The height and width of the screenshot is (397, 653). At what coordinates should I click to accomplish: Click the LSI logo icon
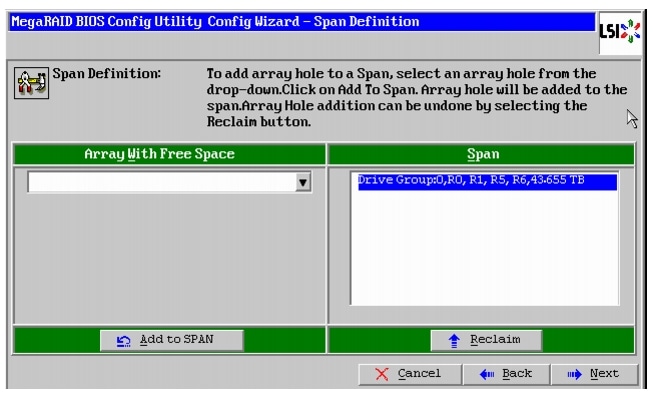click(x=619, y=32)
